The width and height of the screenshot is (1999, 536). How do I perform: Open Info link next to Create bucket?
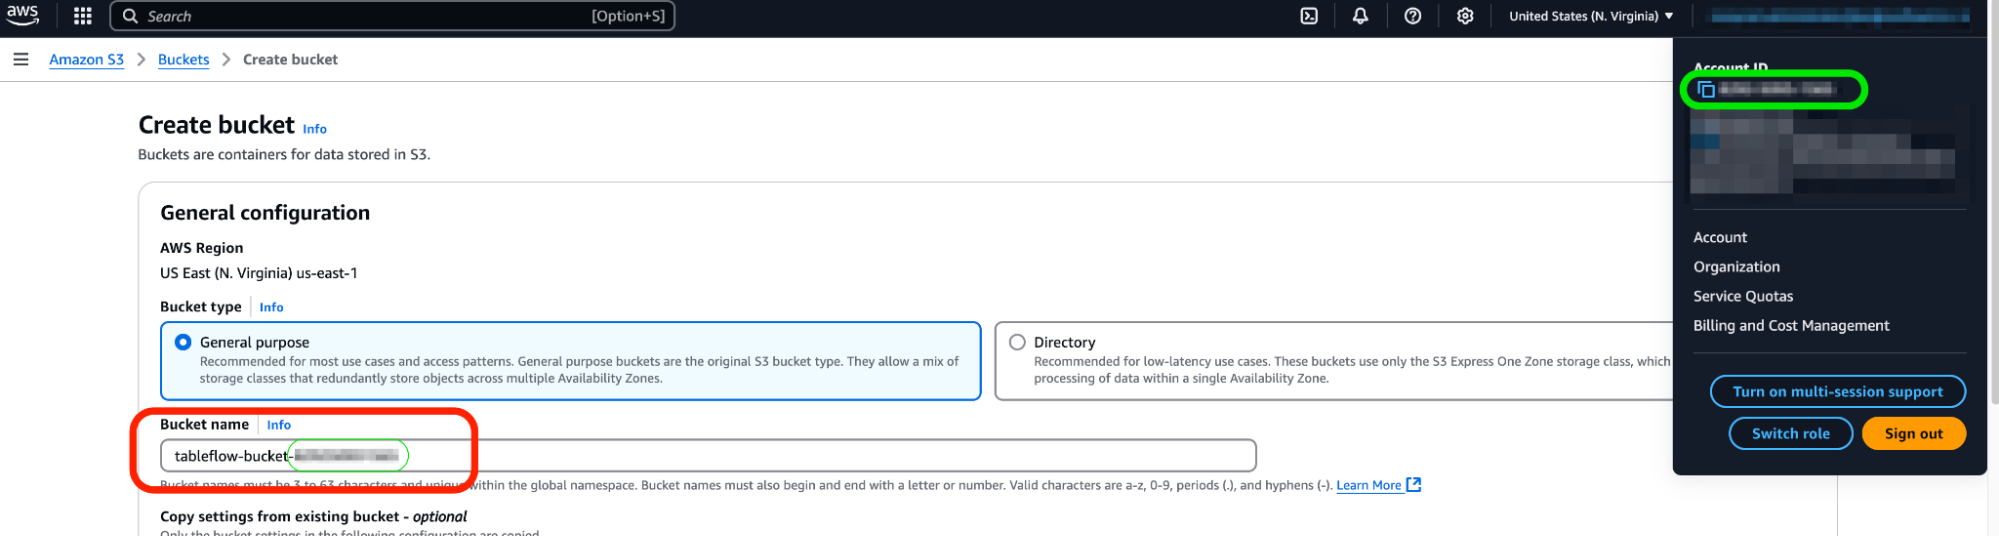click(x=315, y=129)
